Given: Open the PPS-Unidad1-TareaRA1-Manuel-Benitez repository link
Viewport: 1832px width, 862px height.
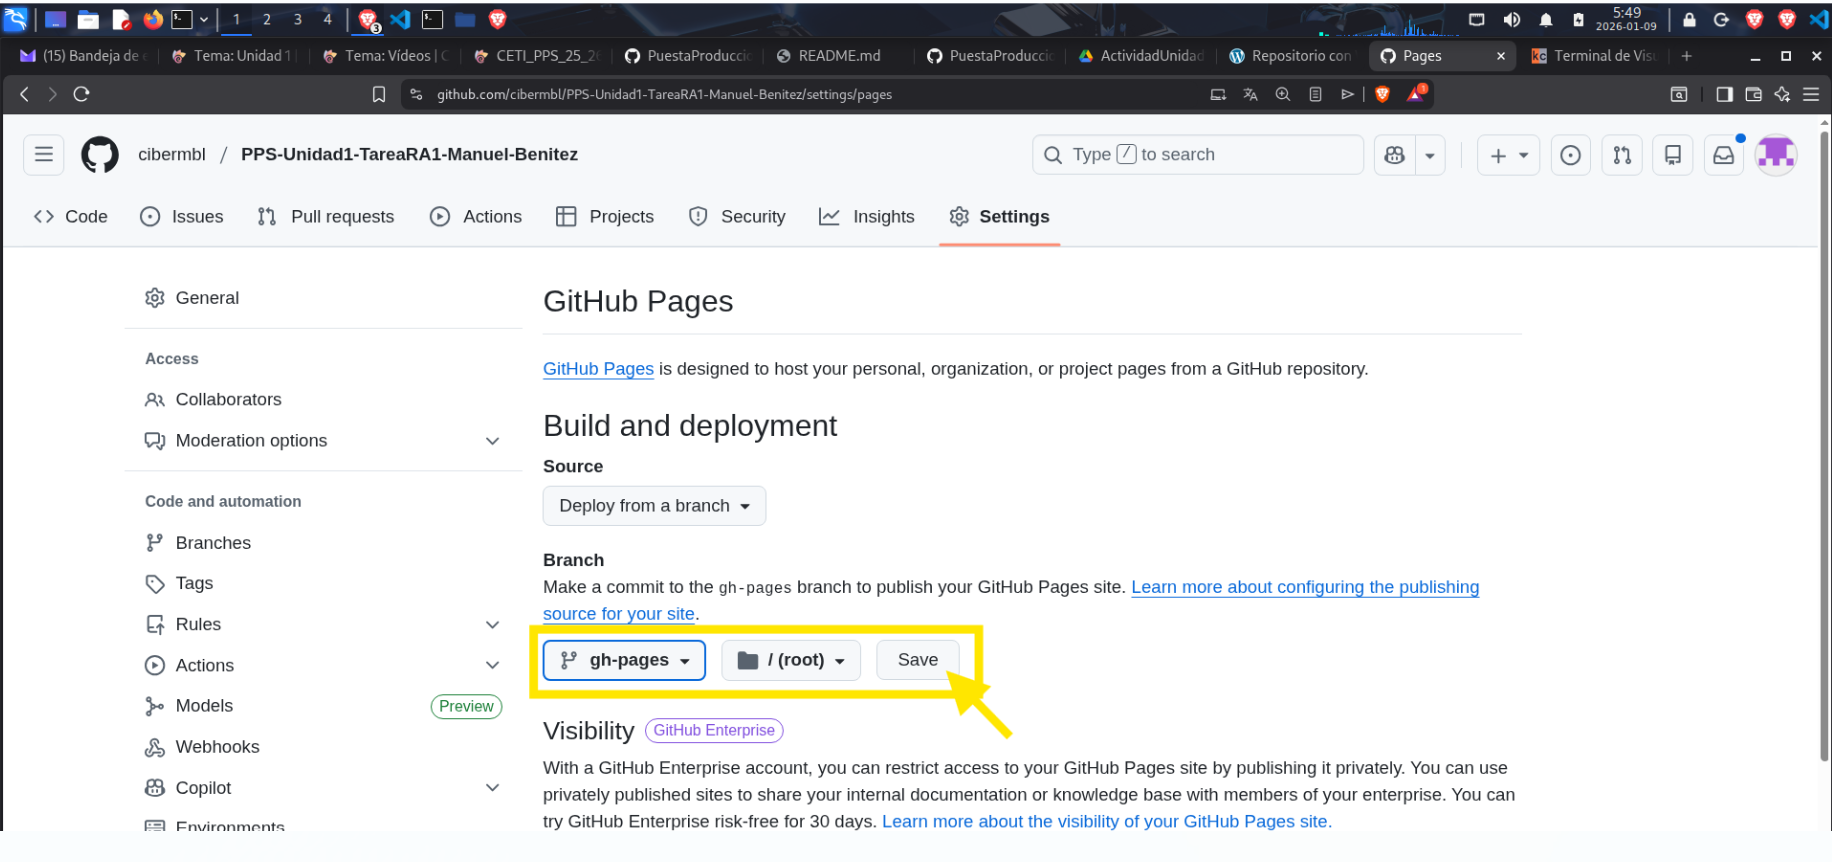Looking at the screenshot, I should point(410,155).
